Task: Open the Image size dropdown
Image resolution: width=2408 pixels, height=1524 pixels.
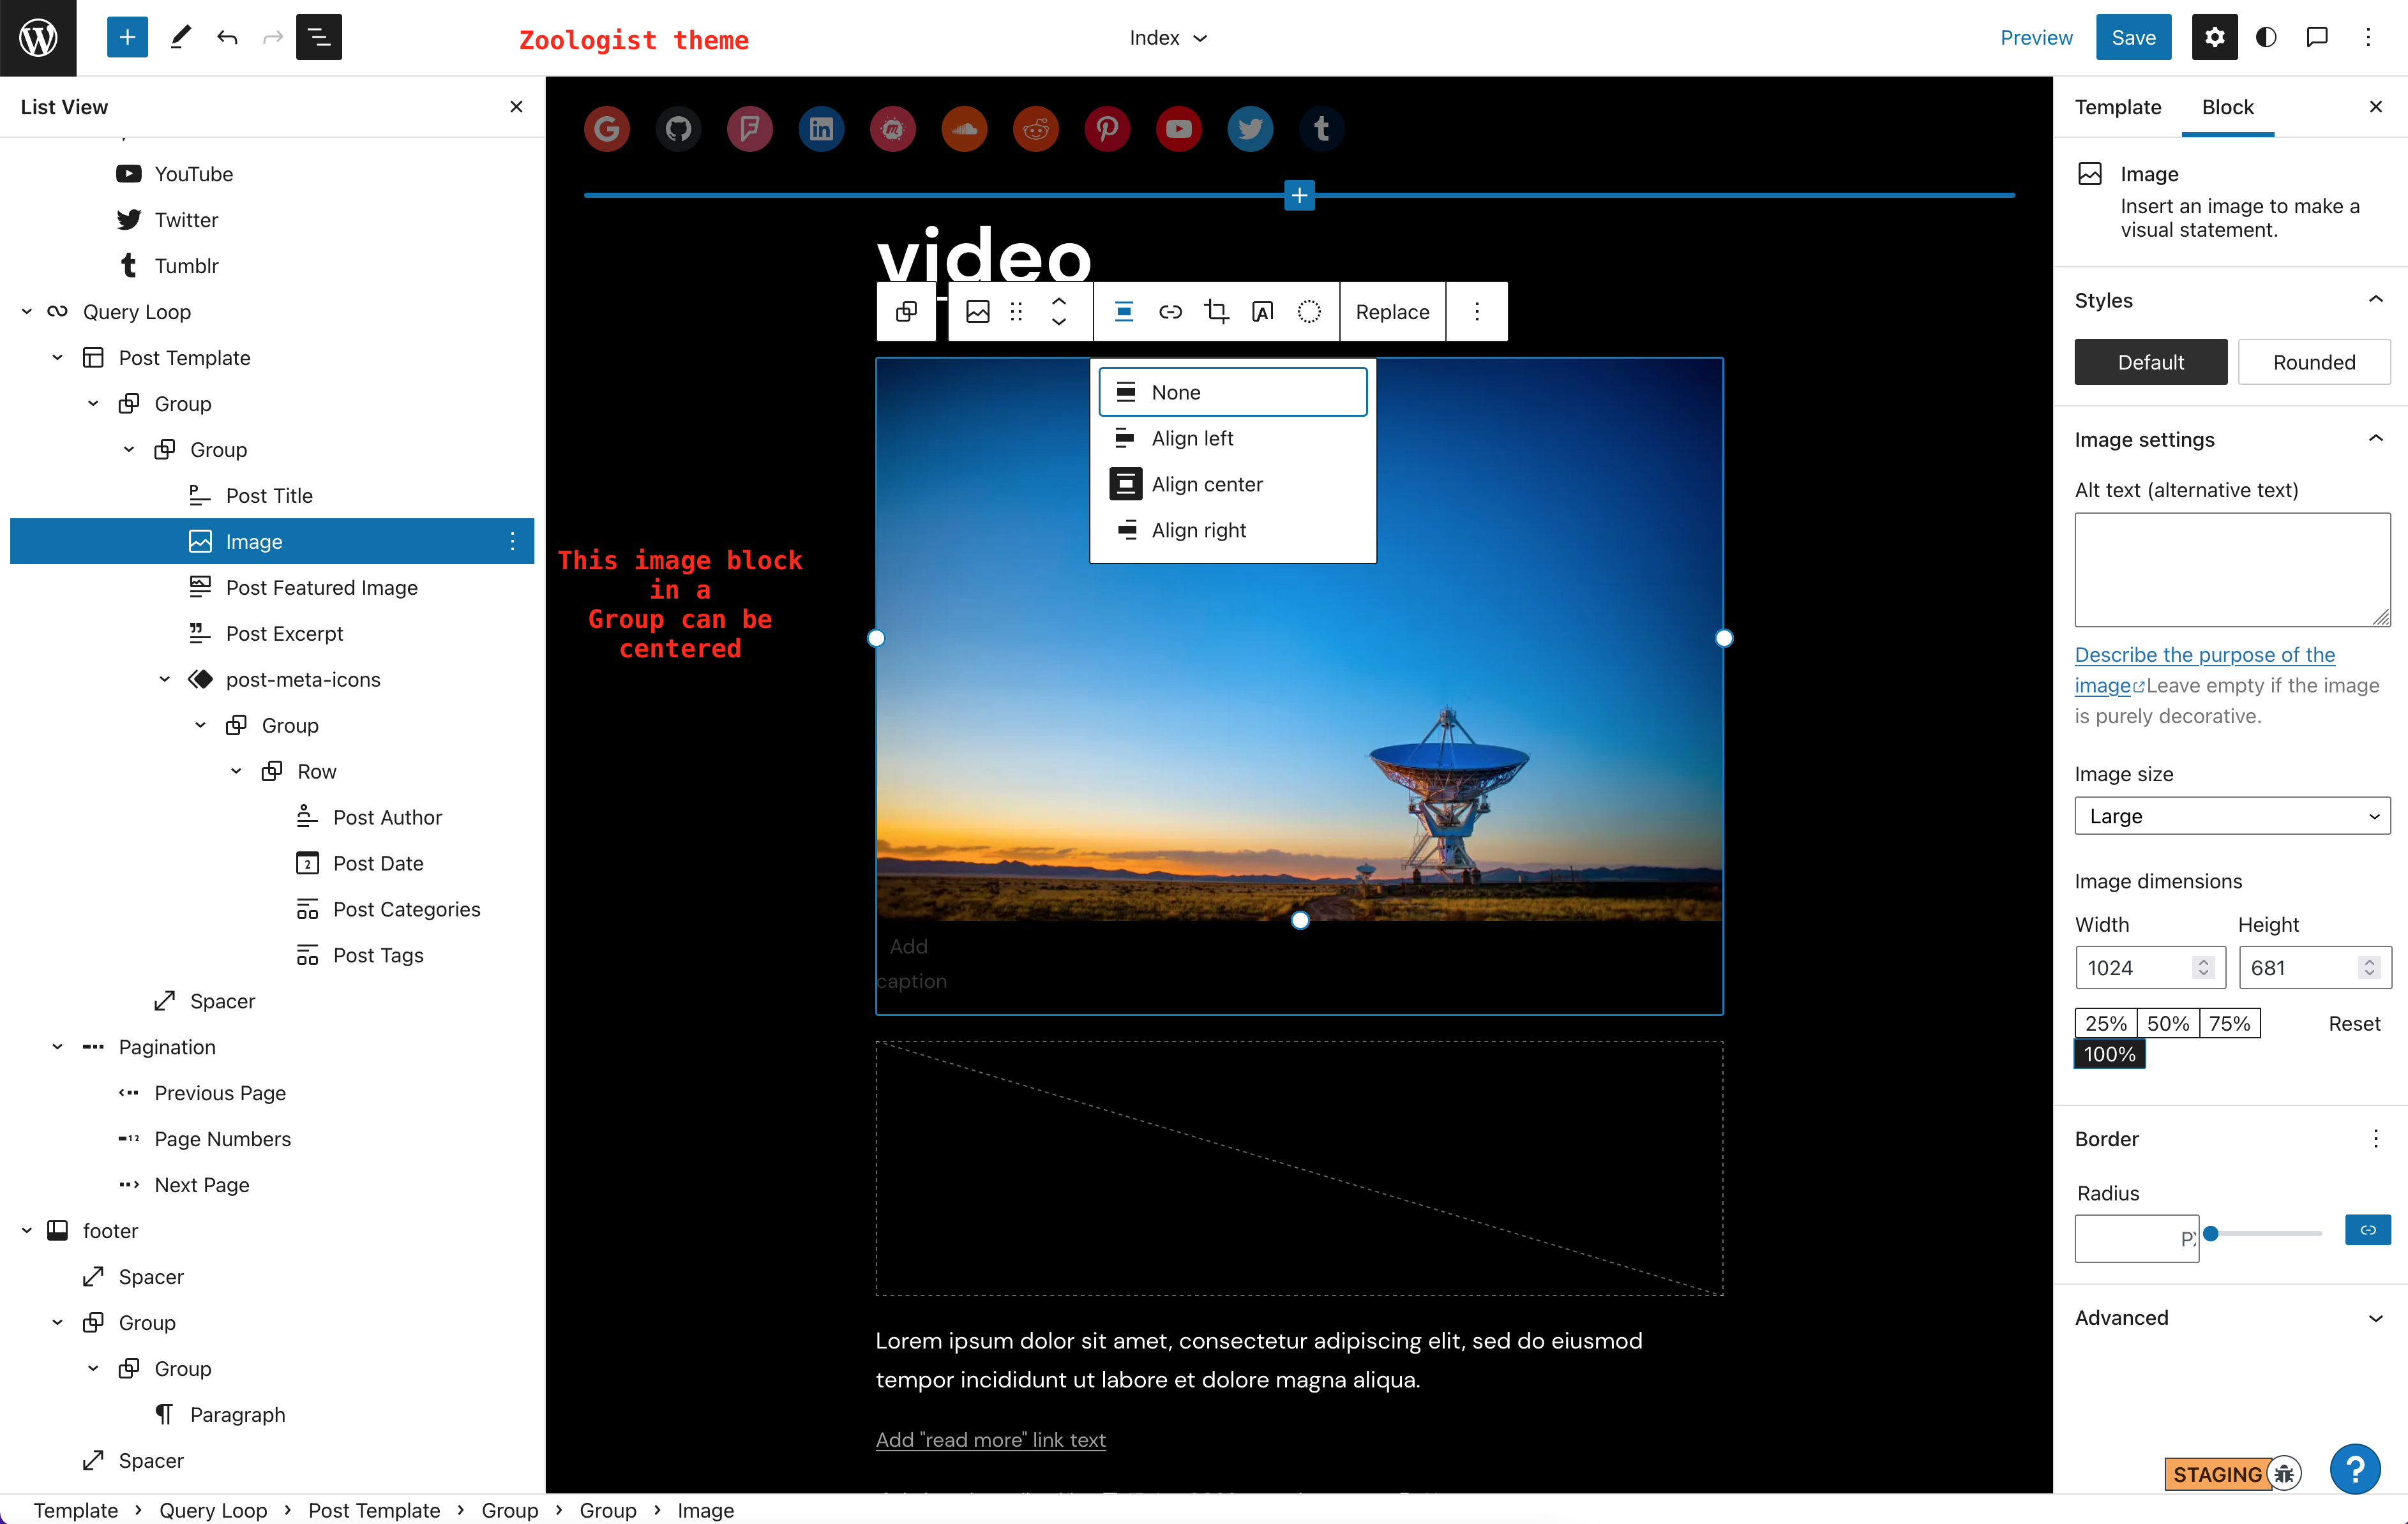Action: coord(2232,815)
